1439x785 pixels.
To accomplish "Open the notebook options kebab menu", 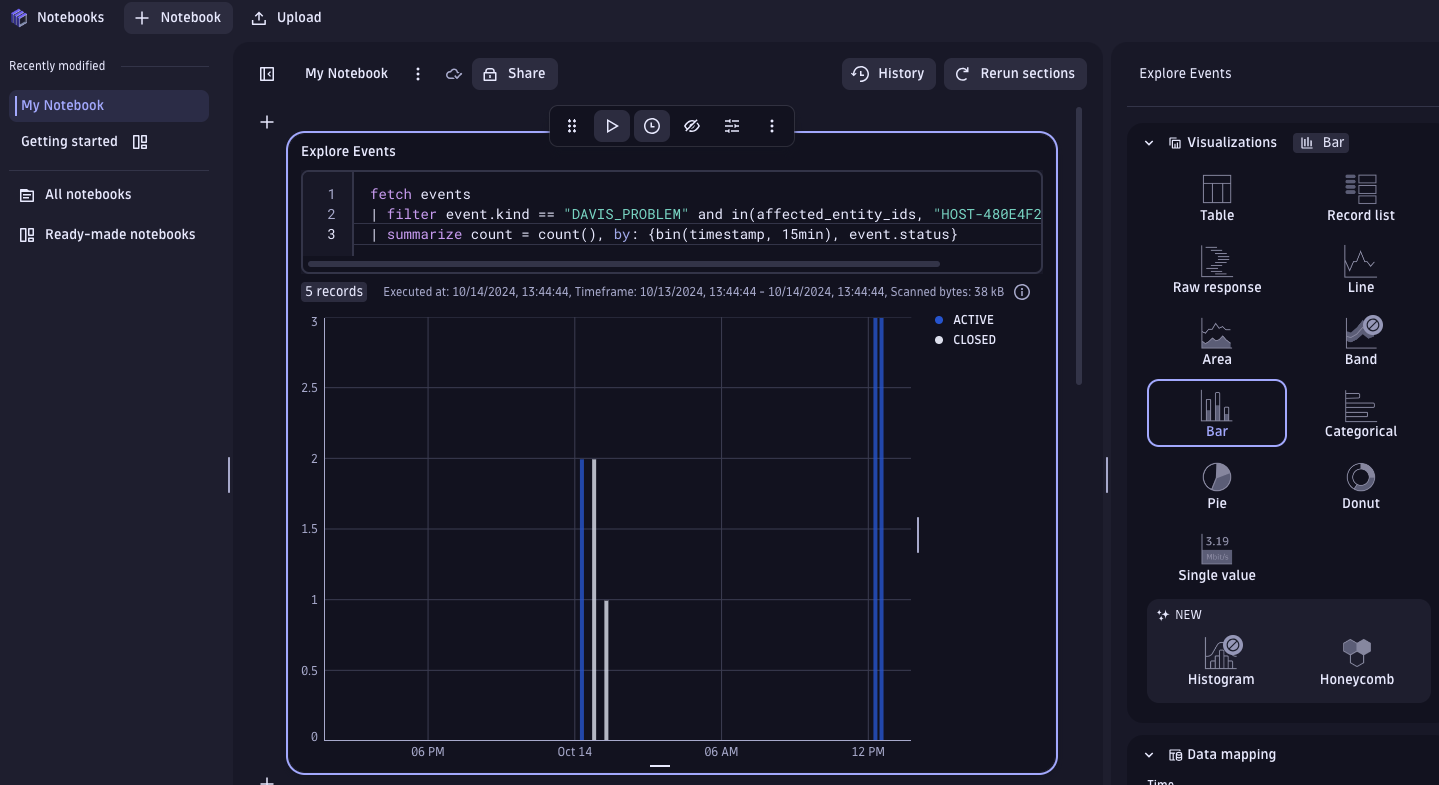I will pyautogui.click(x=417, y=73).
